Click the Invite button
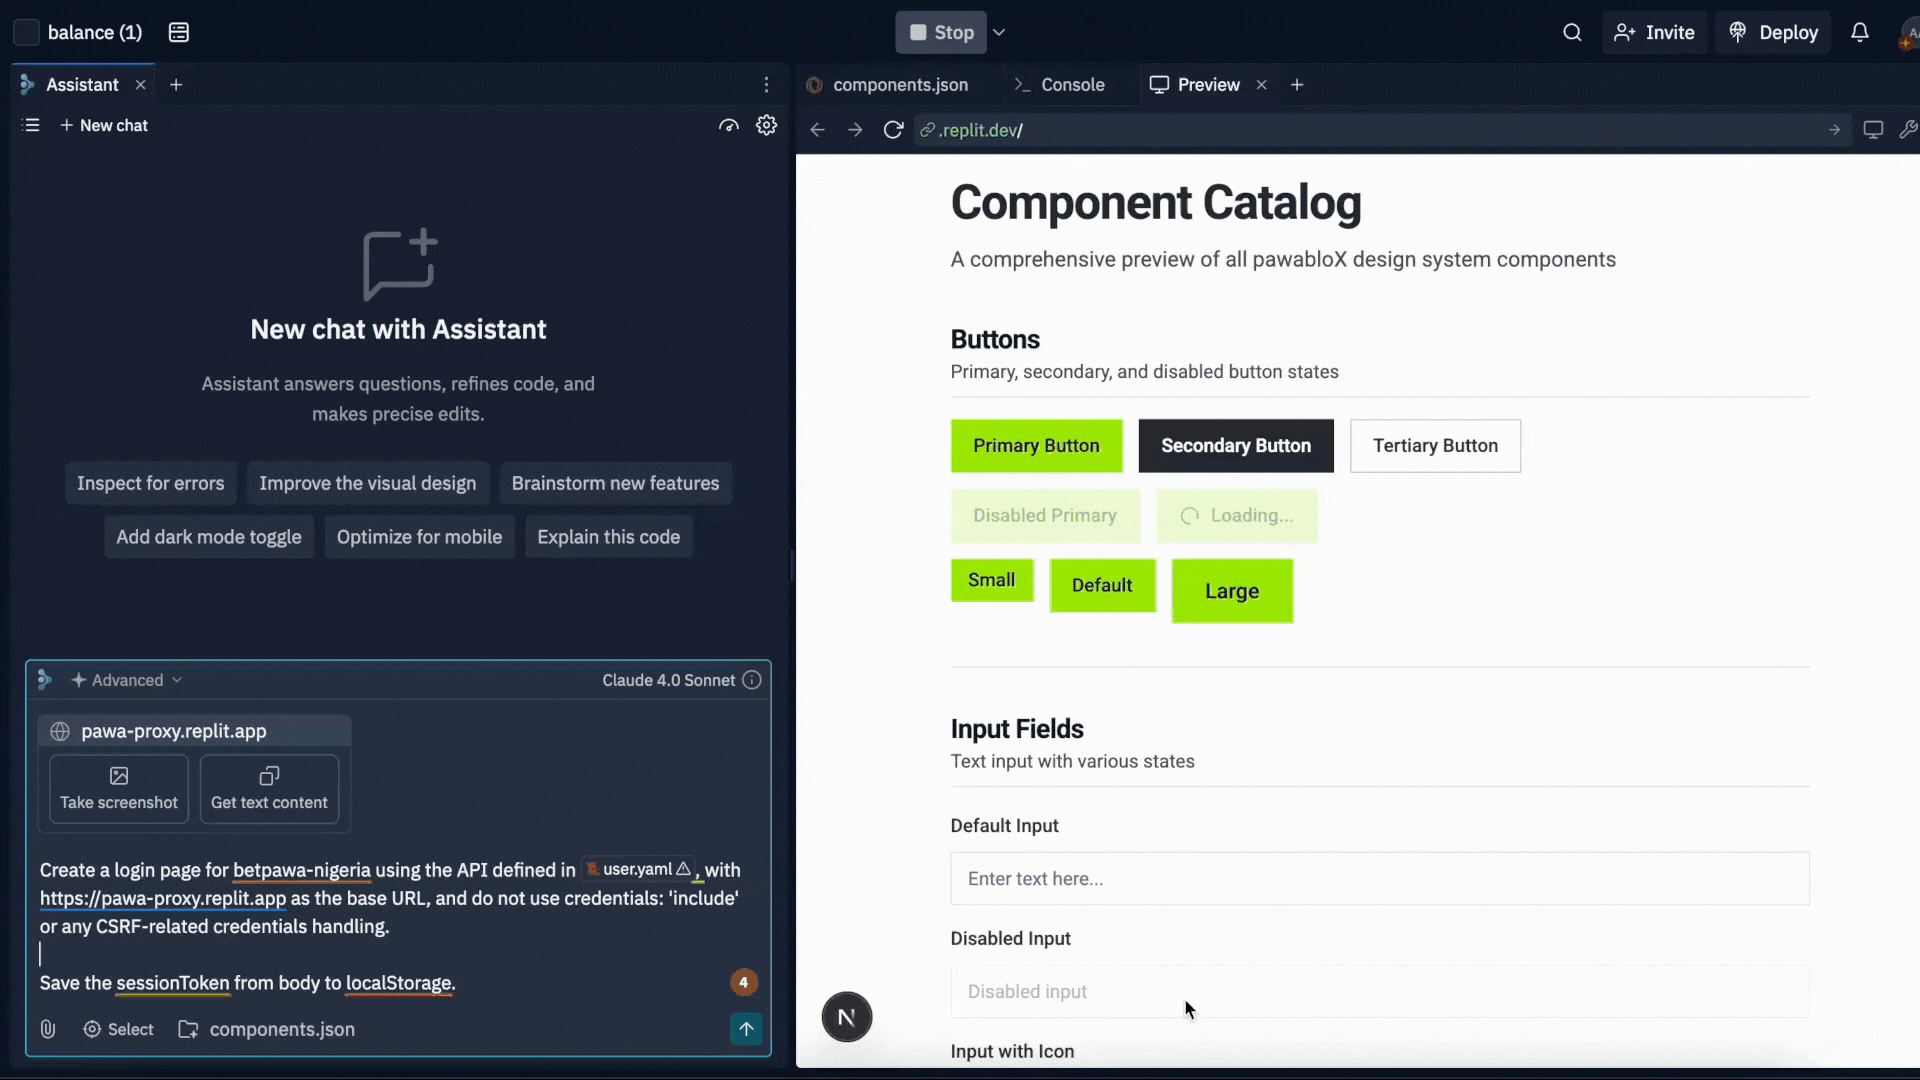Viewport: 1920px width, 1080px height. click(x=1654, y=32)
